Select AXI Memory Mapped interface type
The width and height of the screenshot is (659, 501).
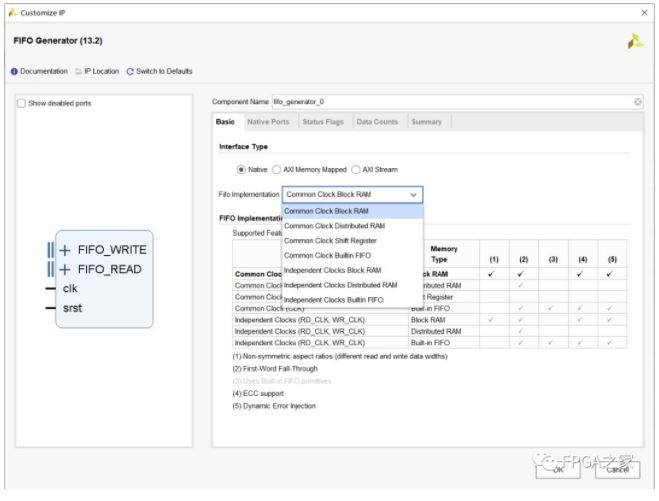tap(276, 169)
